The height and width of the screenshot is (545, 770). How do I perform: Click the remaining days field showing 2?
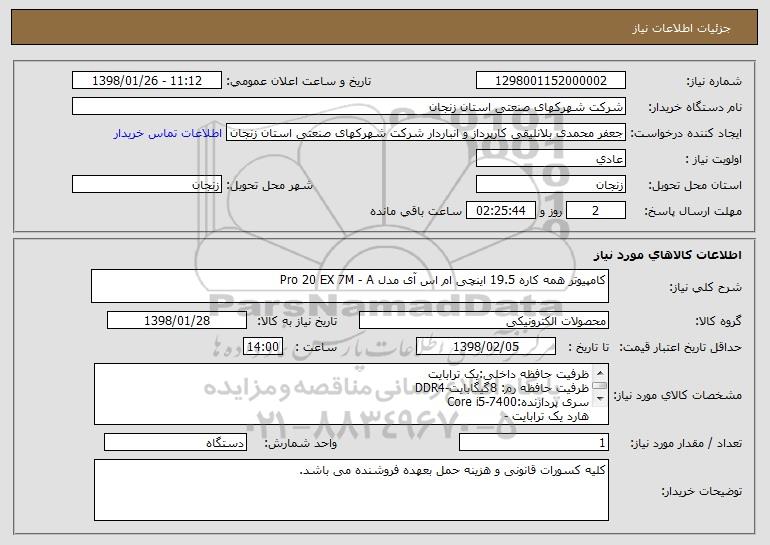click(x=596, y=211)
